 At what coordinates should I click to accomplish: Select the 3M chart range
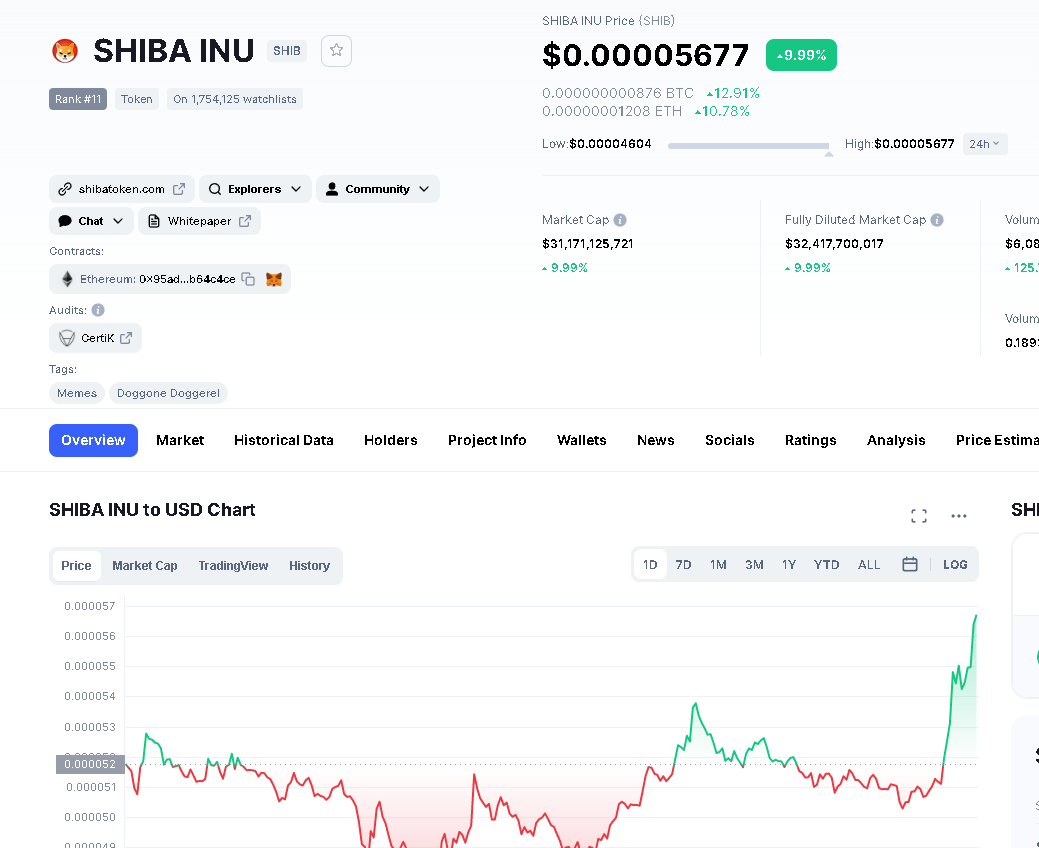pos(754,564)
